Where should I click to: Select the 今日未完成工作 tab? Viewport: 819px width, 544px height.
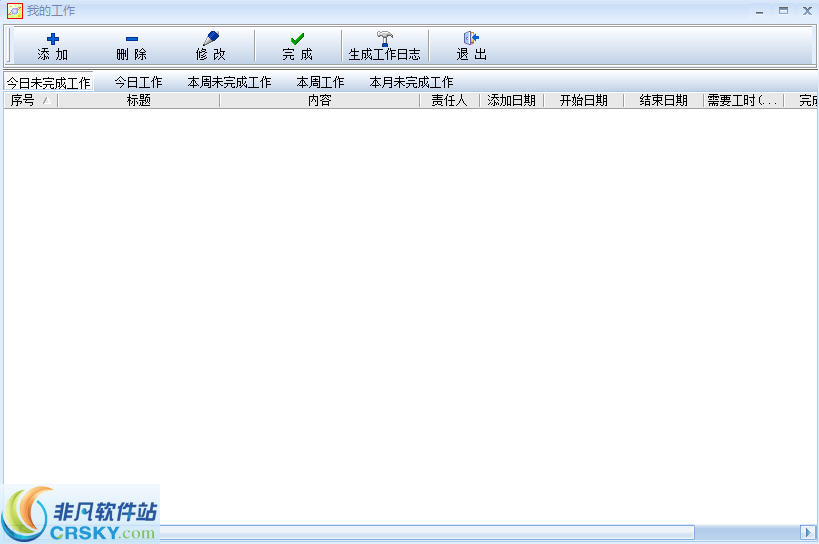(x=48, y=82)
